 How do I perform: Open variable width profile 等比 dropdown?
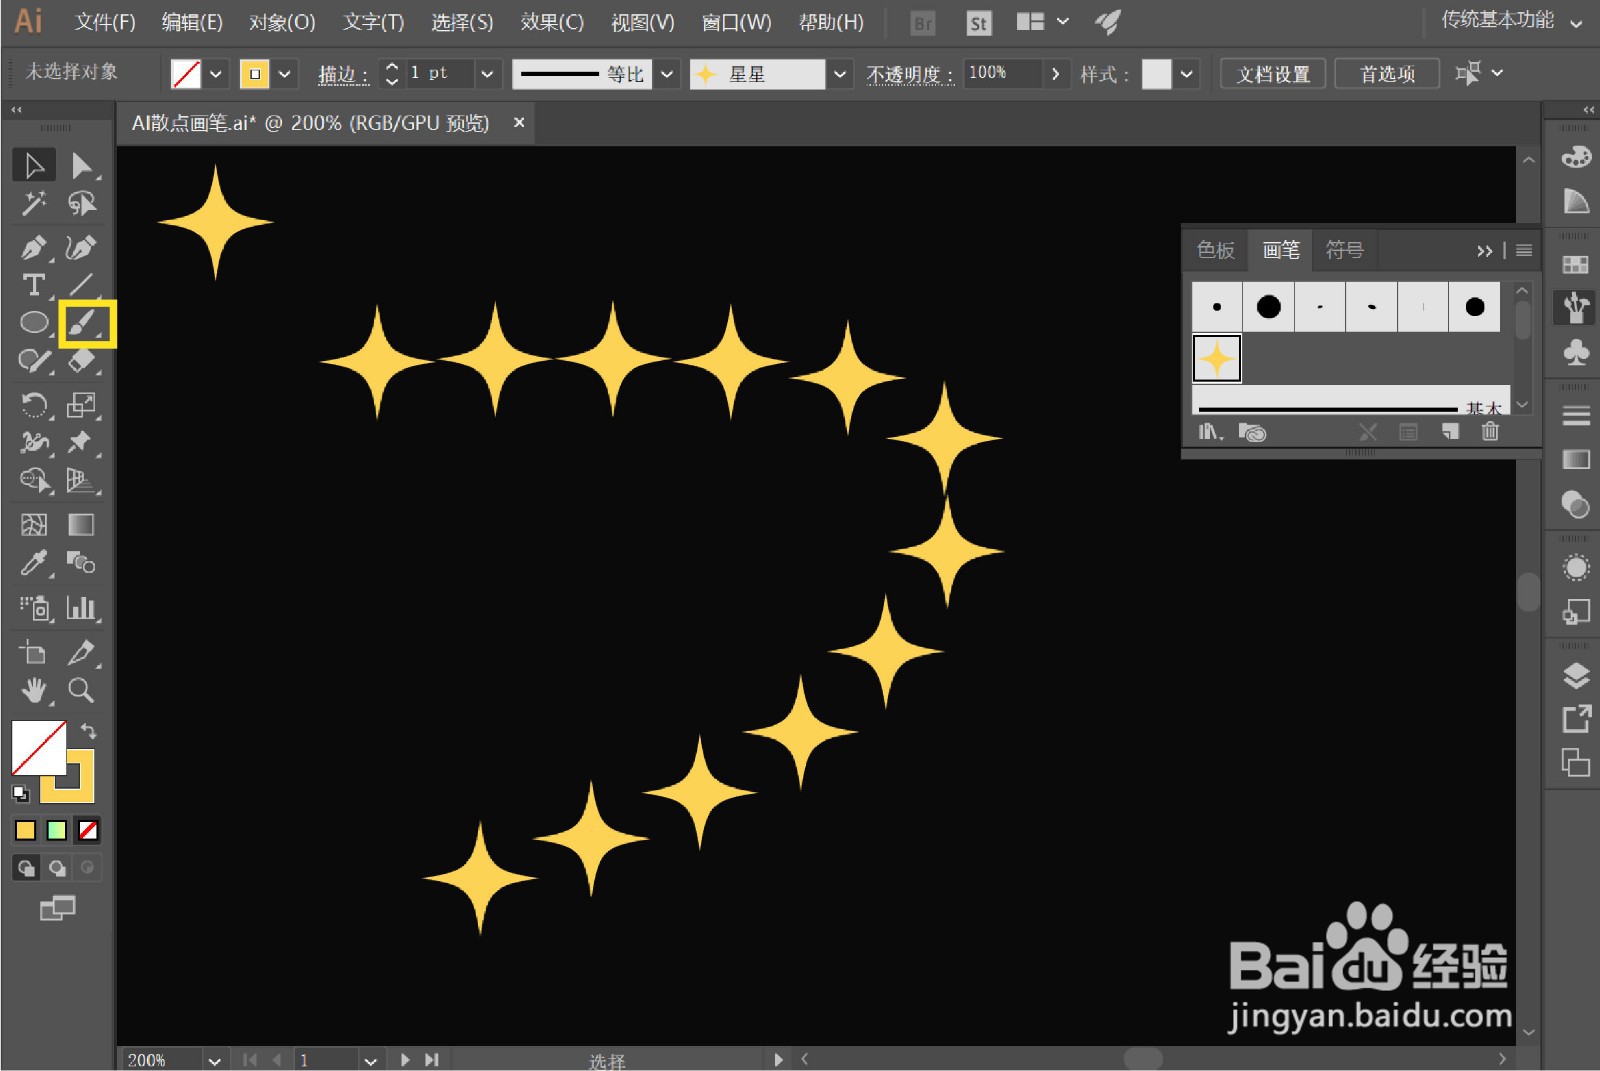[668, 74]
